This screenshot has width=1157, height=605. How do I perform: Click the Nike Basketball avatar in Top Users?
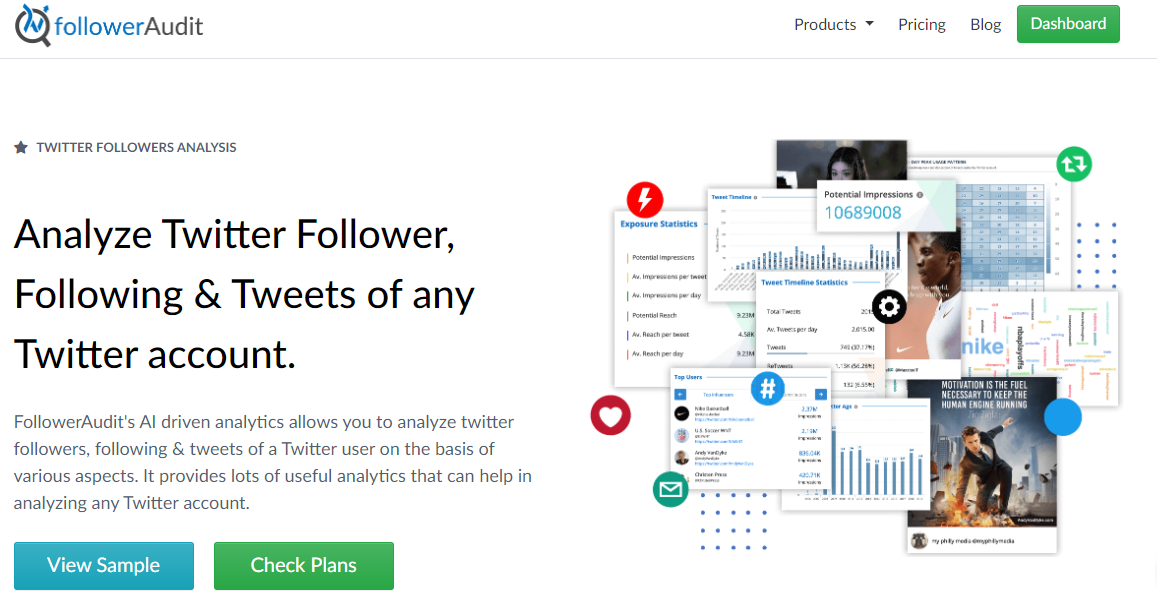(681, 413)
